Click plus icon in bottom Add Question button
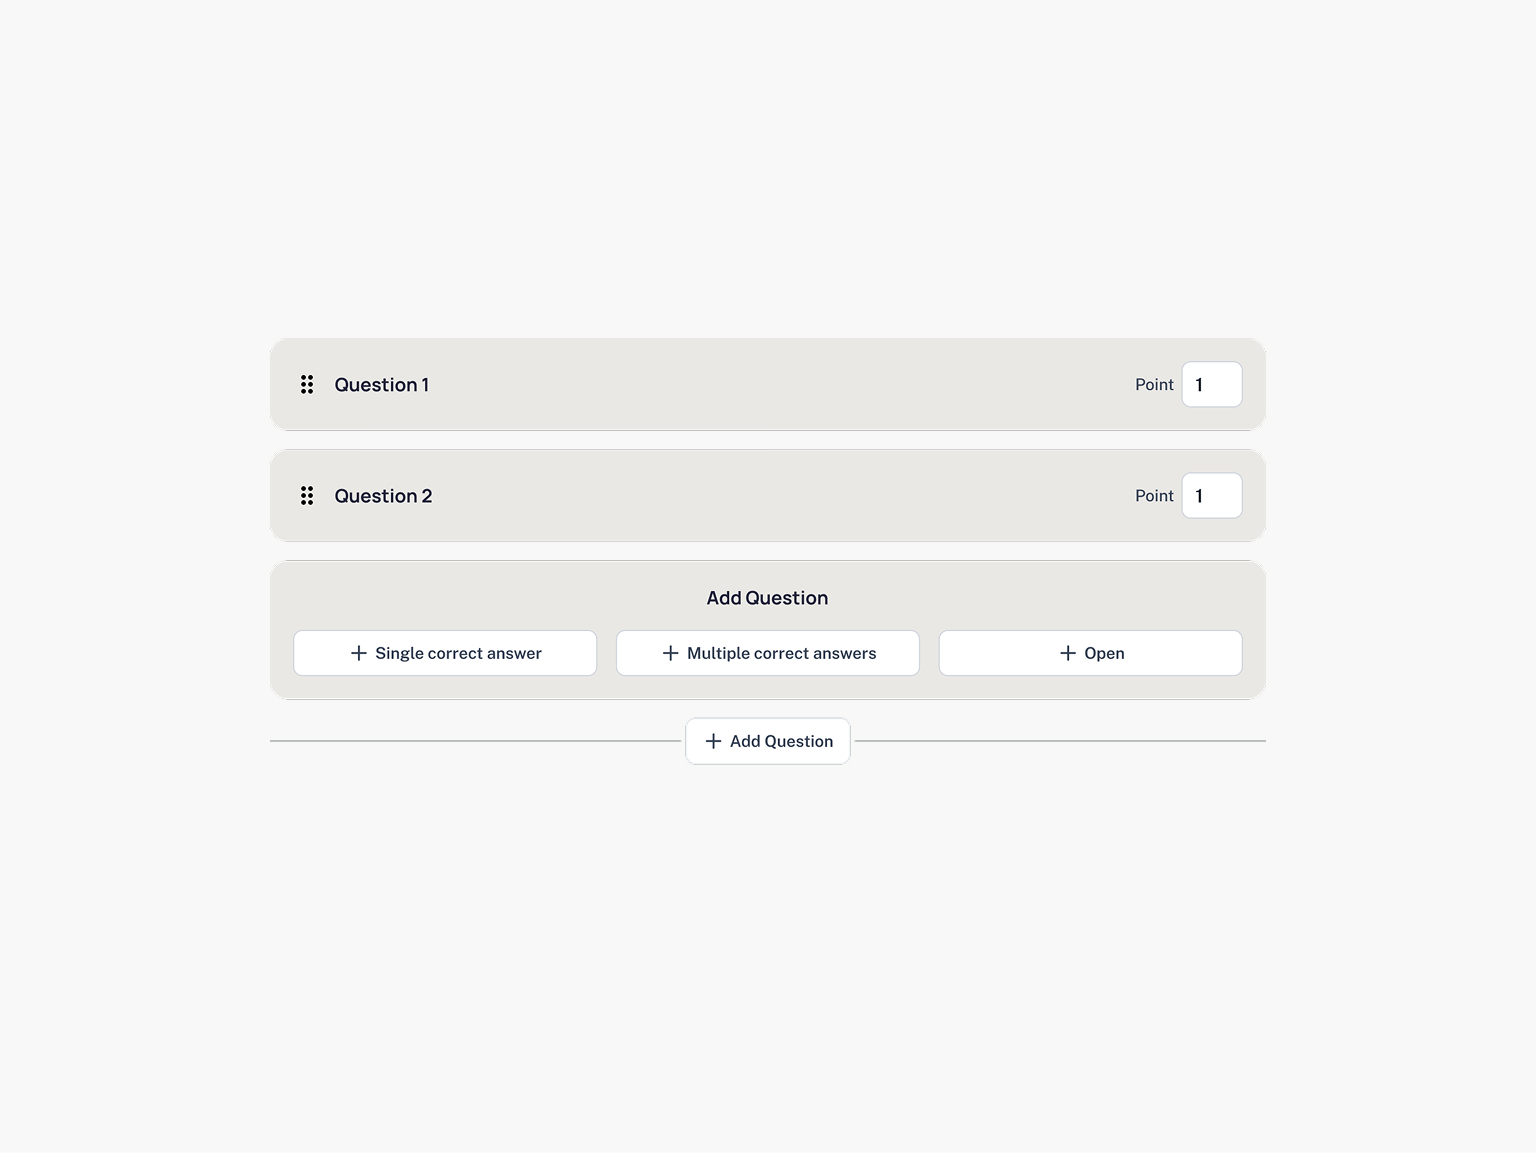Screen dimensions: 1536x1153 click(713, 741)
